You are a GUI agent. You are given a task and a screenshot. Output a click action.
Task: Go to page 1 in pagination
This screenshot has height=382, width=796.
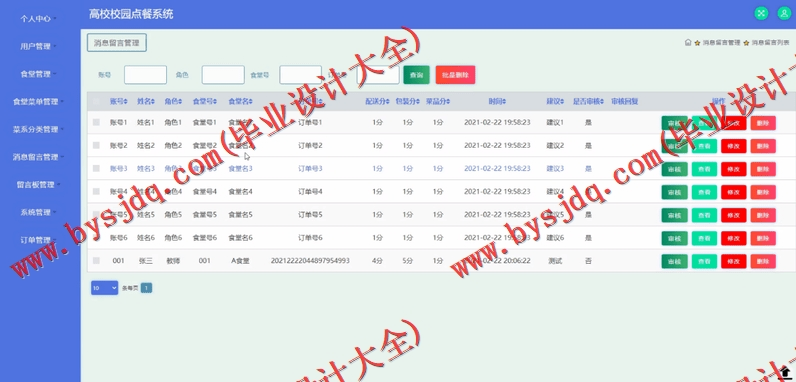[146, 288]
